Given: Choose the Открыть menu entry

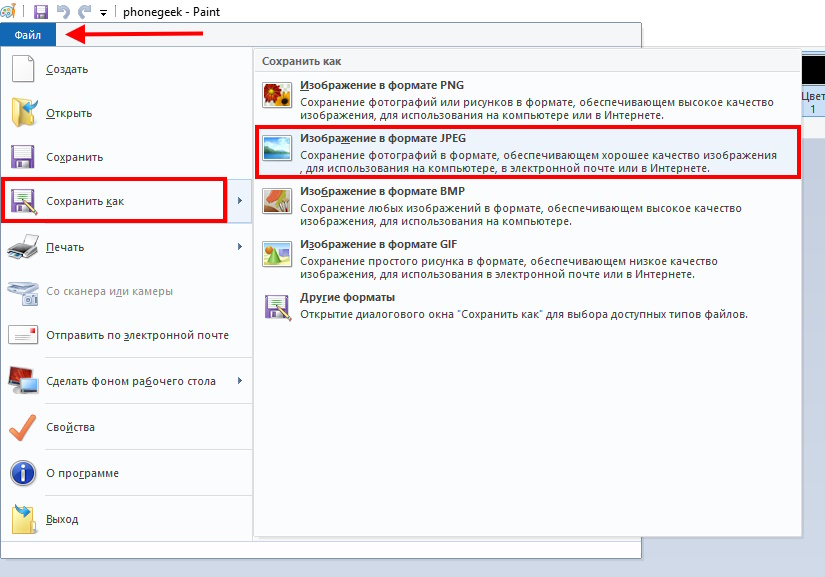Looking at the screenshot, I should pyautogui.click(x=126, y=113).
